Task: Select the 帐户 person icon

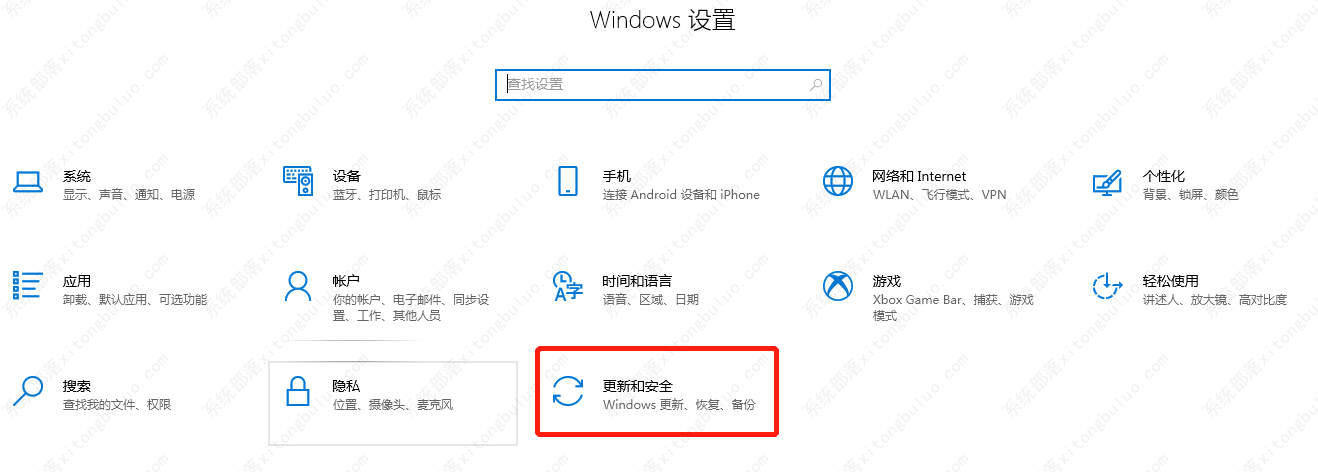Action: (x=298, y=286)
